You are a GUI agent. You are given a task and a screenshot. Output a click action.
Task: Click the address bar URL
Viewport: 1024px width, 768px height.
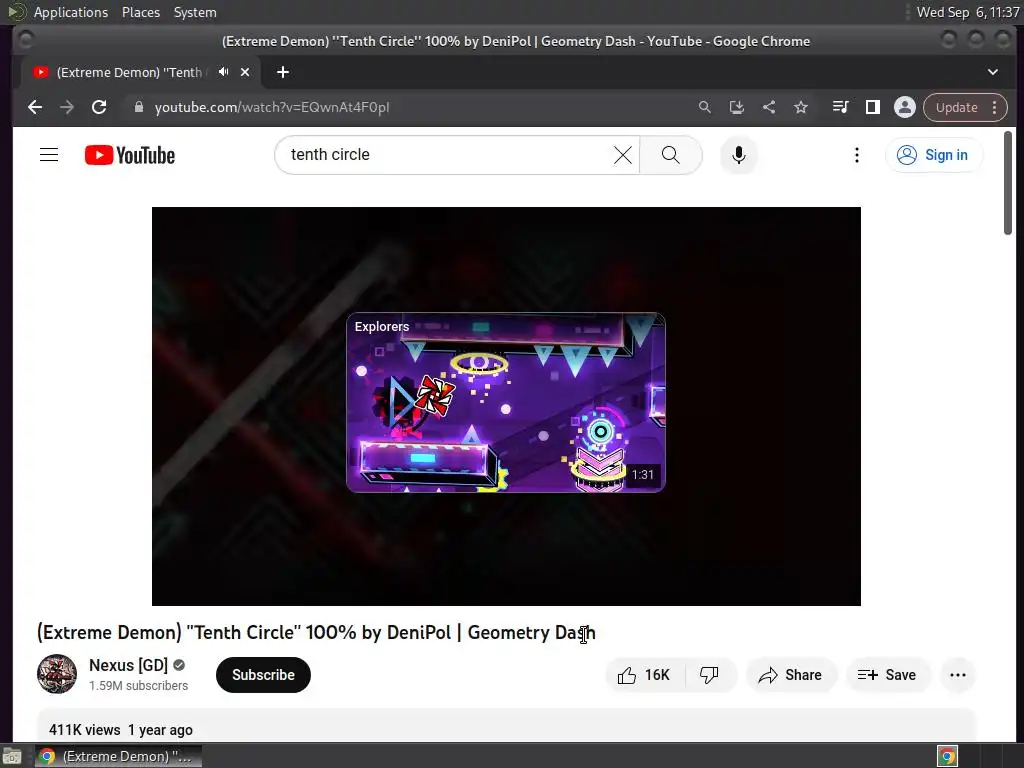[272, 107]
